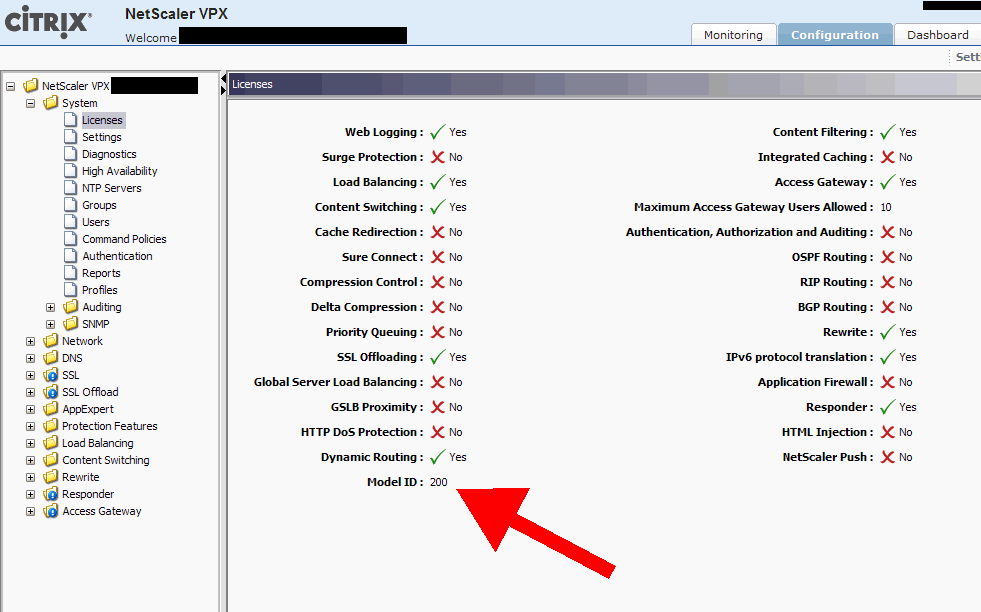Click the SSL Offload folder icon
Viewport: 981px width, 612px height.
[51, 392]
